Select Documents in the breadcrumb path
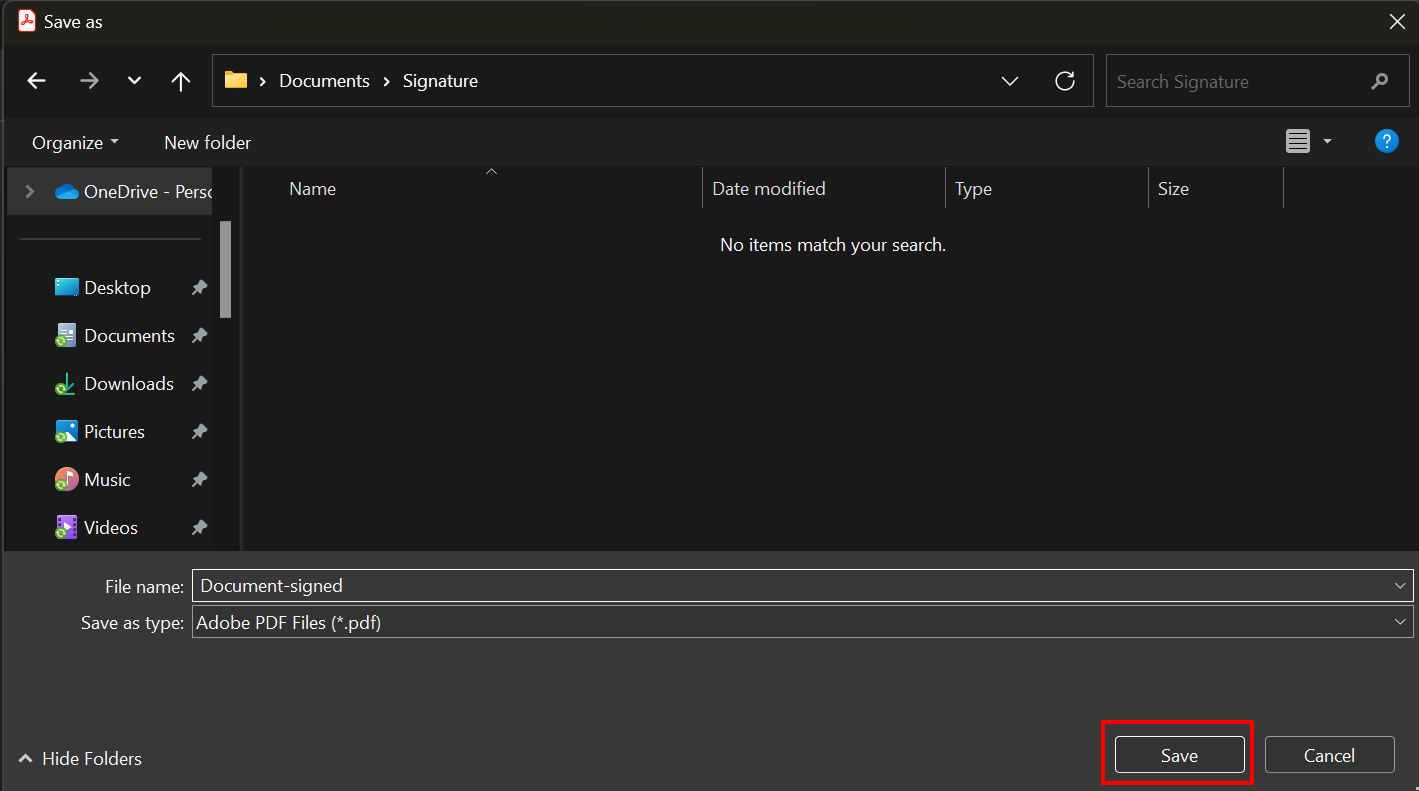This screenshot has width=1419, height=791. [324, 81]
